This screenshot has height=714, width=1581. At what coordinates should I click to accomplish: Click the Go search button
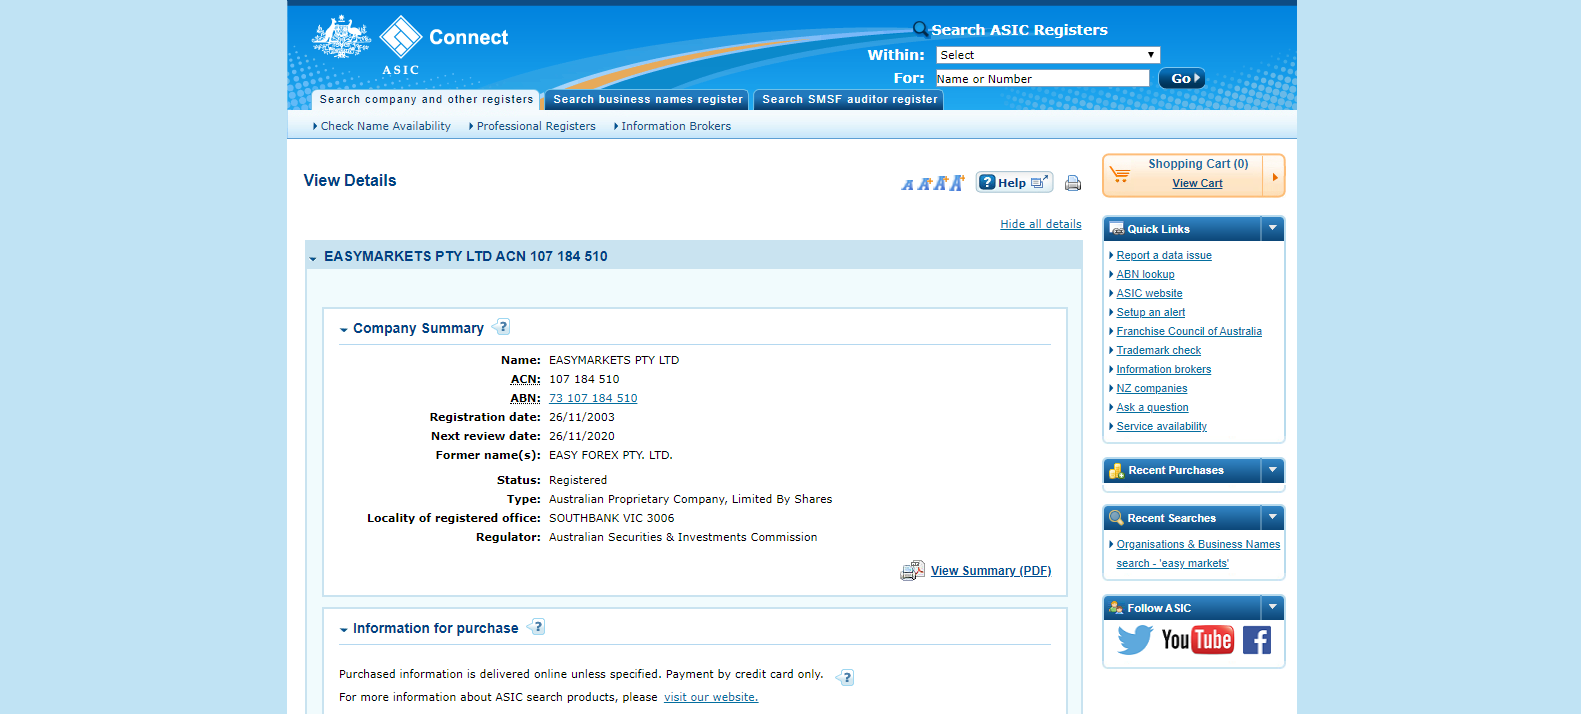[1182, 78]
